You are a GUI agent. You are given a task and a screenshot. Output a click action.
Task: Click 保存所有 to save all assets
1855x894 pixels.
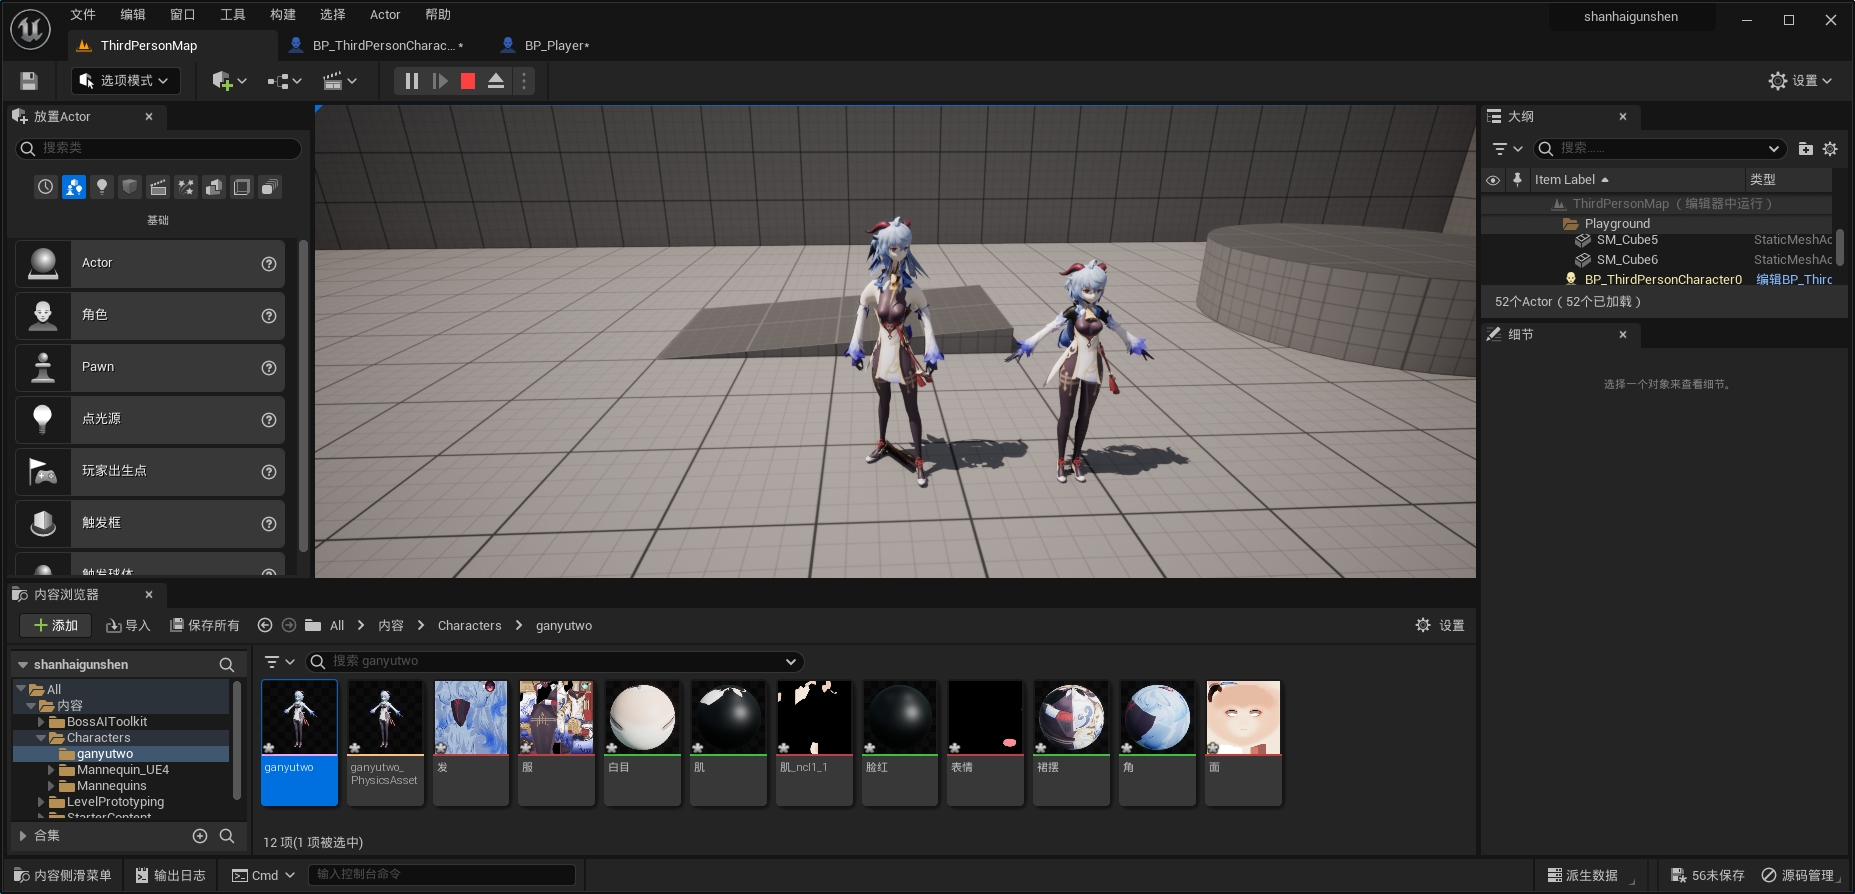(x=205, y=626)
